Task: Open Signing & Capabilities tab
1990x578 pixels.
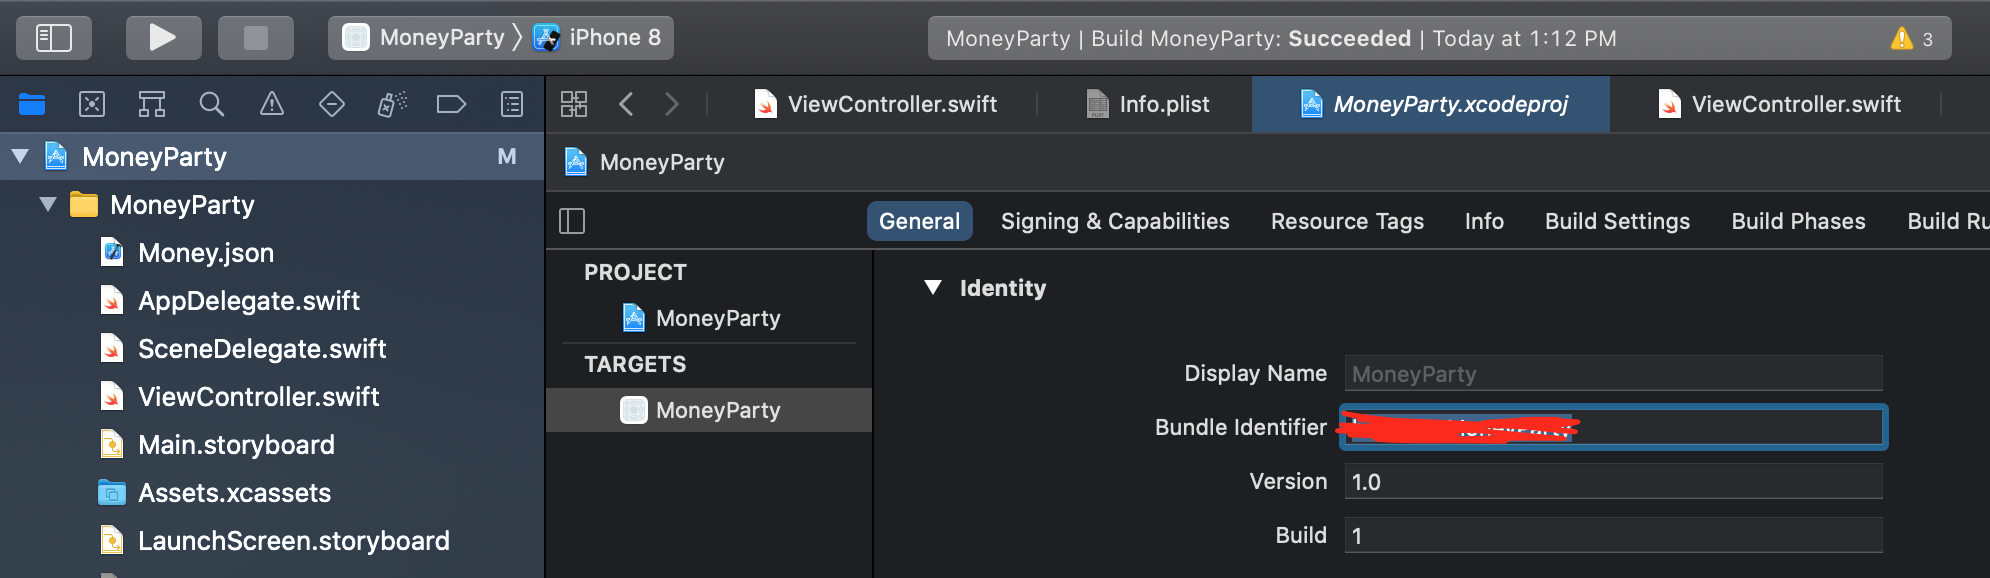Action: (1115, 221)
